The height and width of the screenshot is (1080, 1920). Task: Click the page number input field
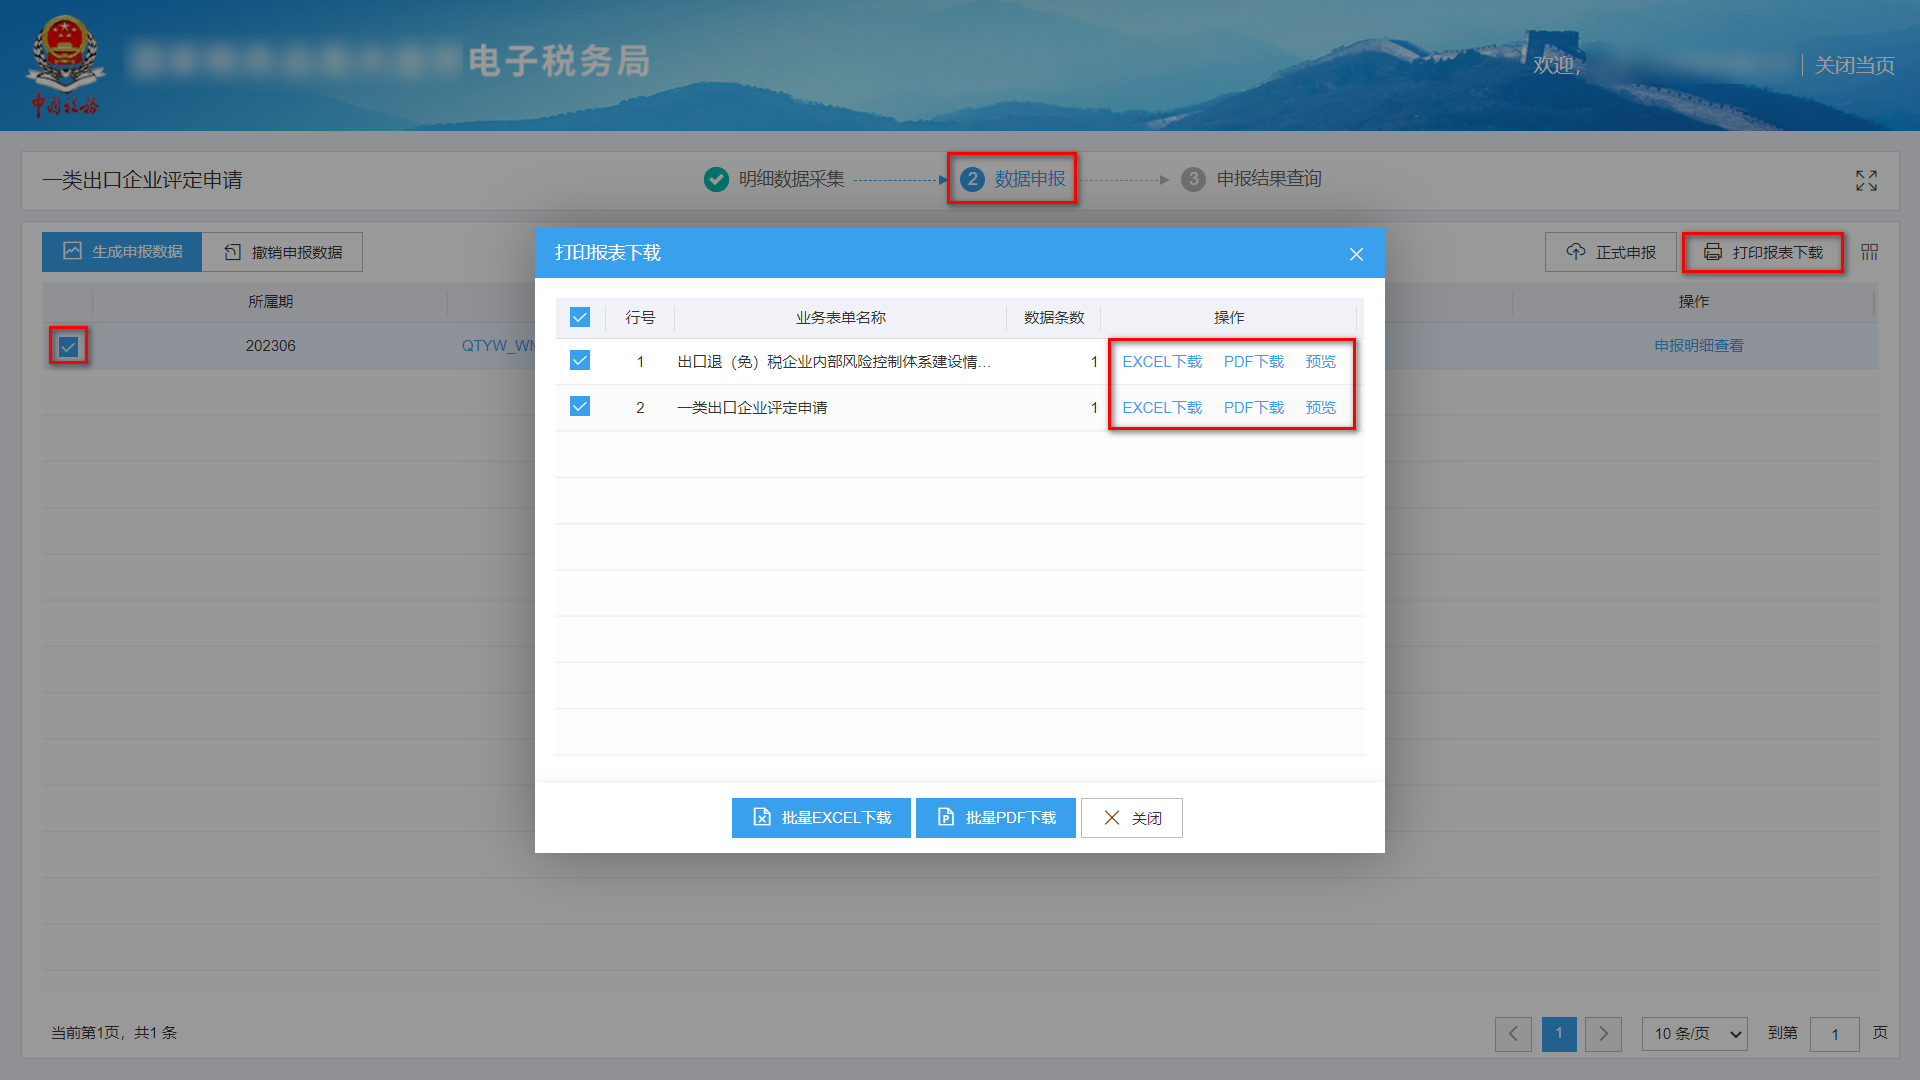1835,1035
